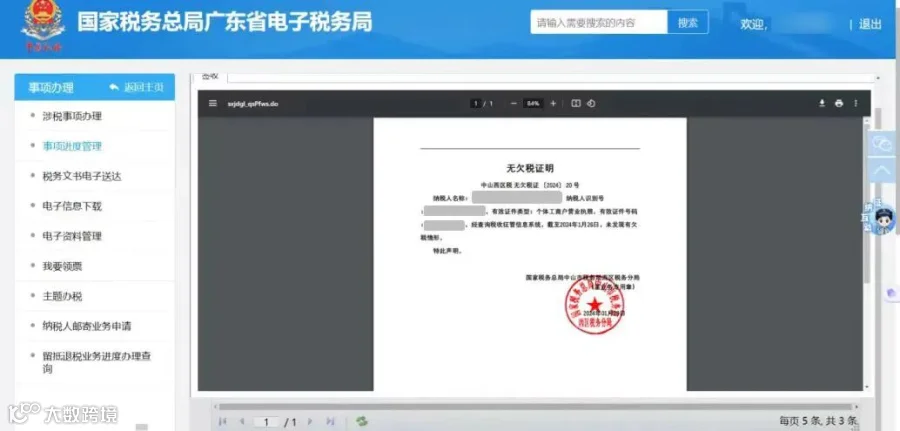The width and height of the screenshot is (900, 431).
Task: Select 电子资料管理 sidebar item
Action: click(x=72, y=236)
